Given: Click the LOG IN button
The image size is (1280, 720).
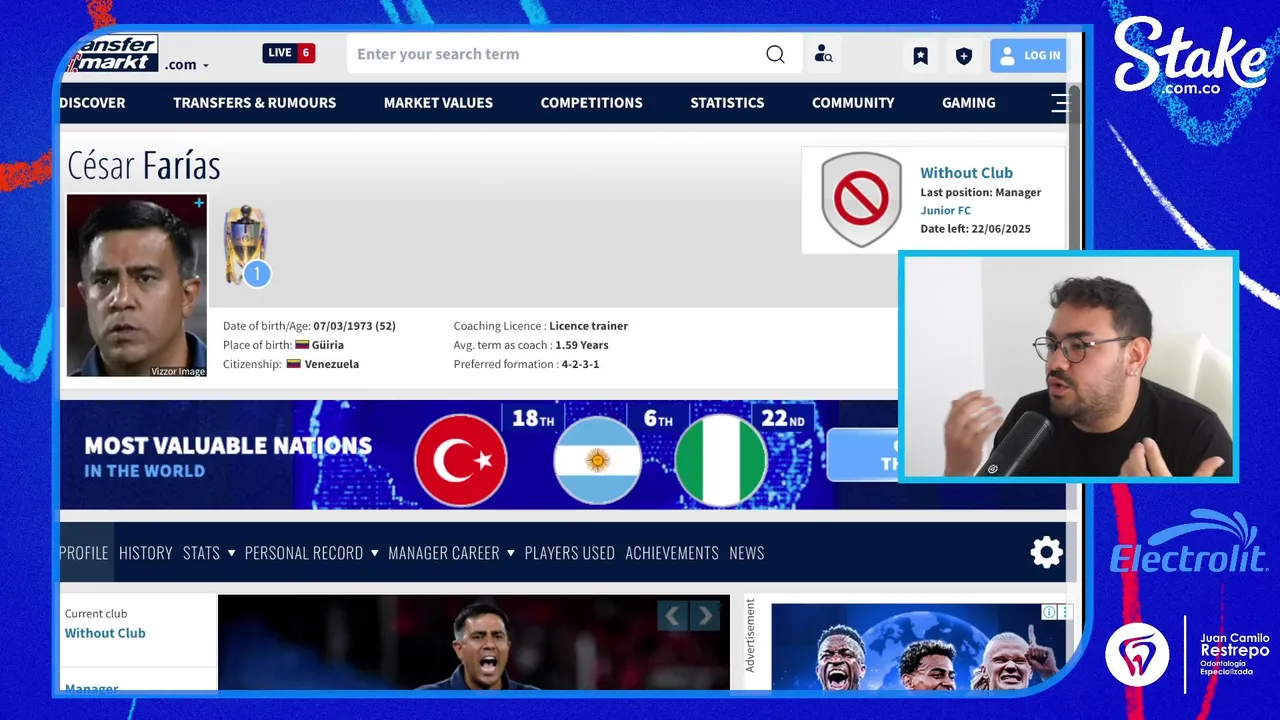Looking at the screenshot, I should [1029, 56].
